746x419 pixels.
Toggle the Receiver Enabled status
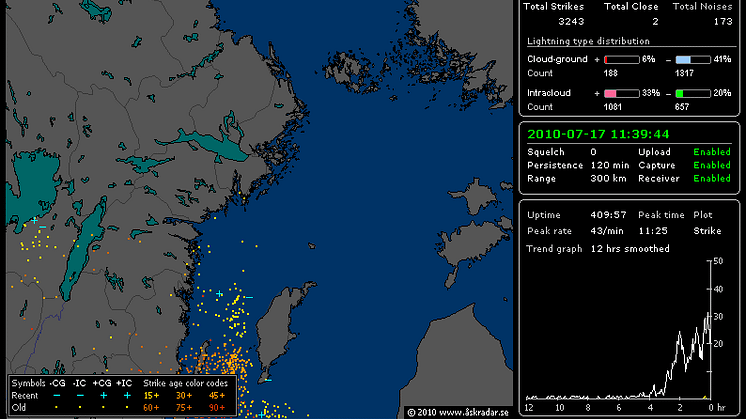712,178
